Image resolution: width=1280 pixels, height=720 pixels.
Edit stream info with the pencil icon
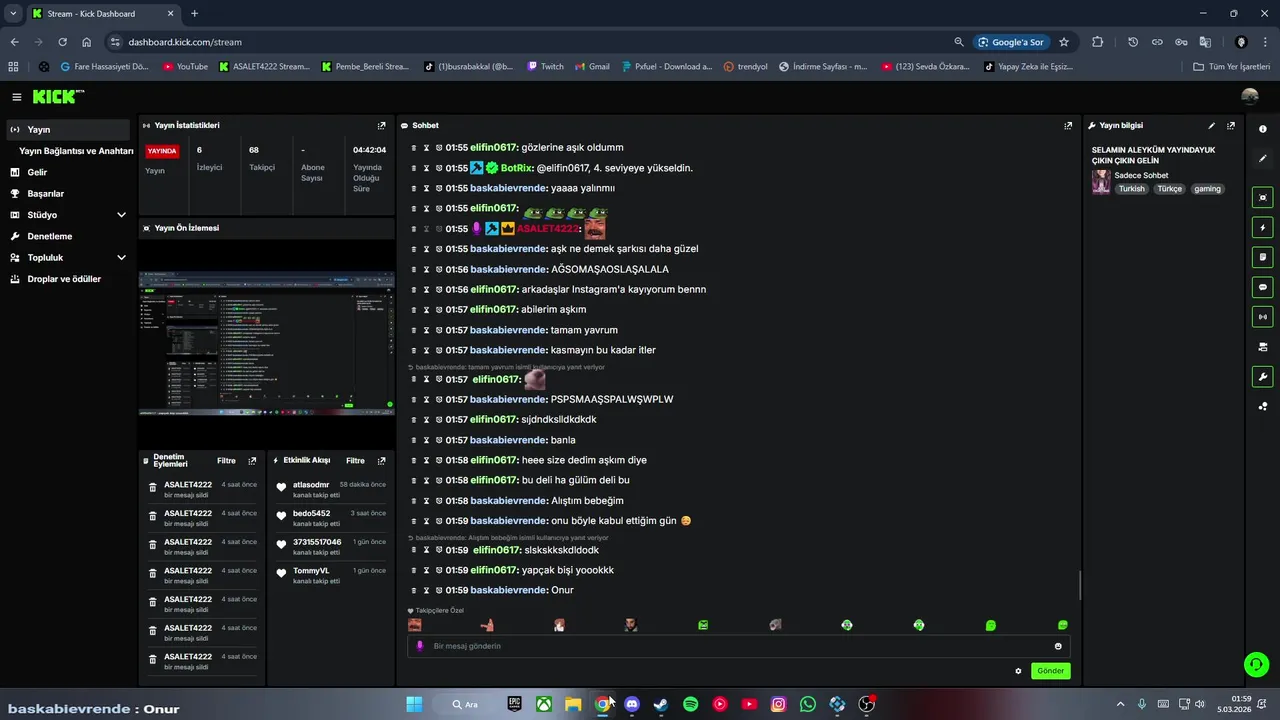1212,126
